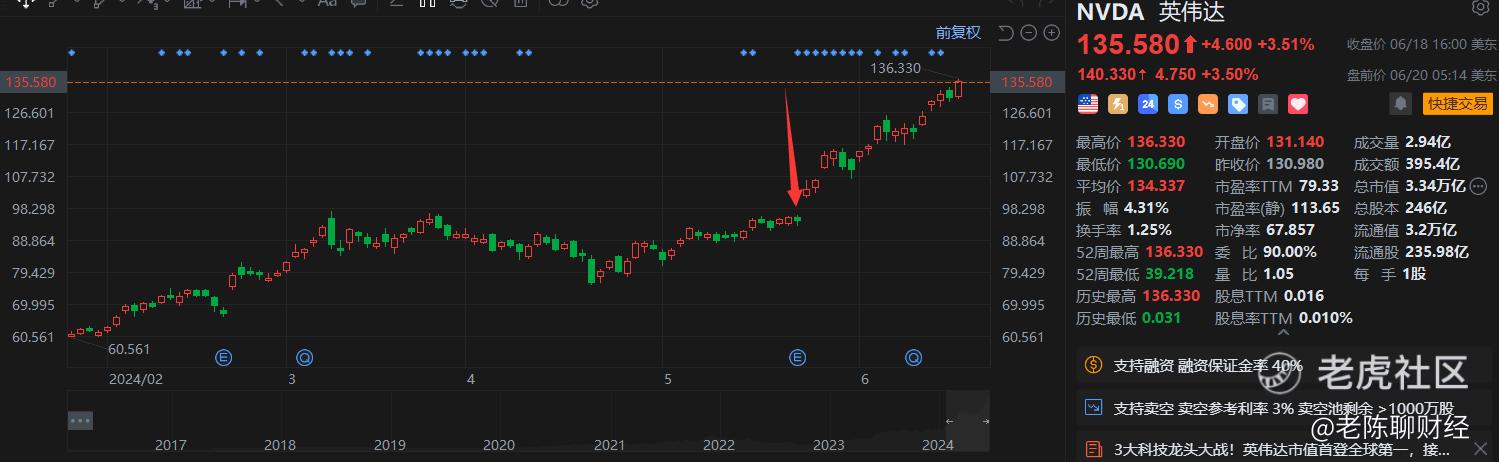Image resolution: width=1499 pixels, height=462 pixels.
Task: Click the gold lightning Lv1 quote icon
Action: [x=1118, y=103]
